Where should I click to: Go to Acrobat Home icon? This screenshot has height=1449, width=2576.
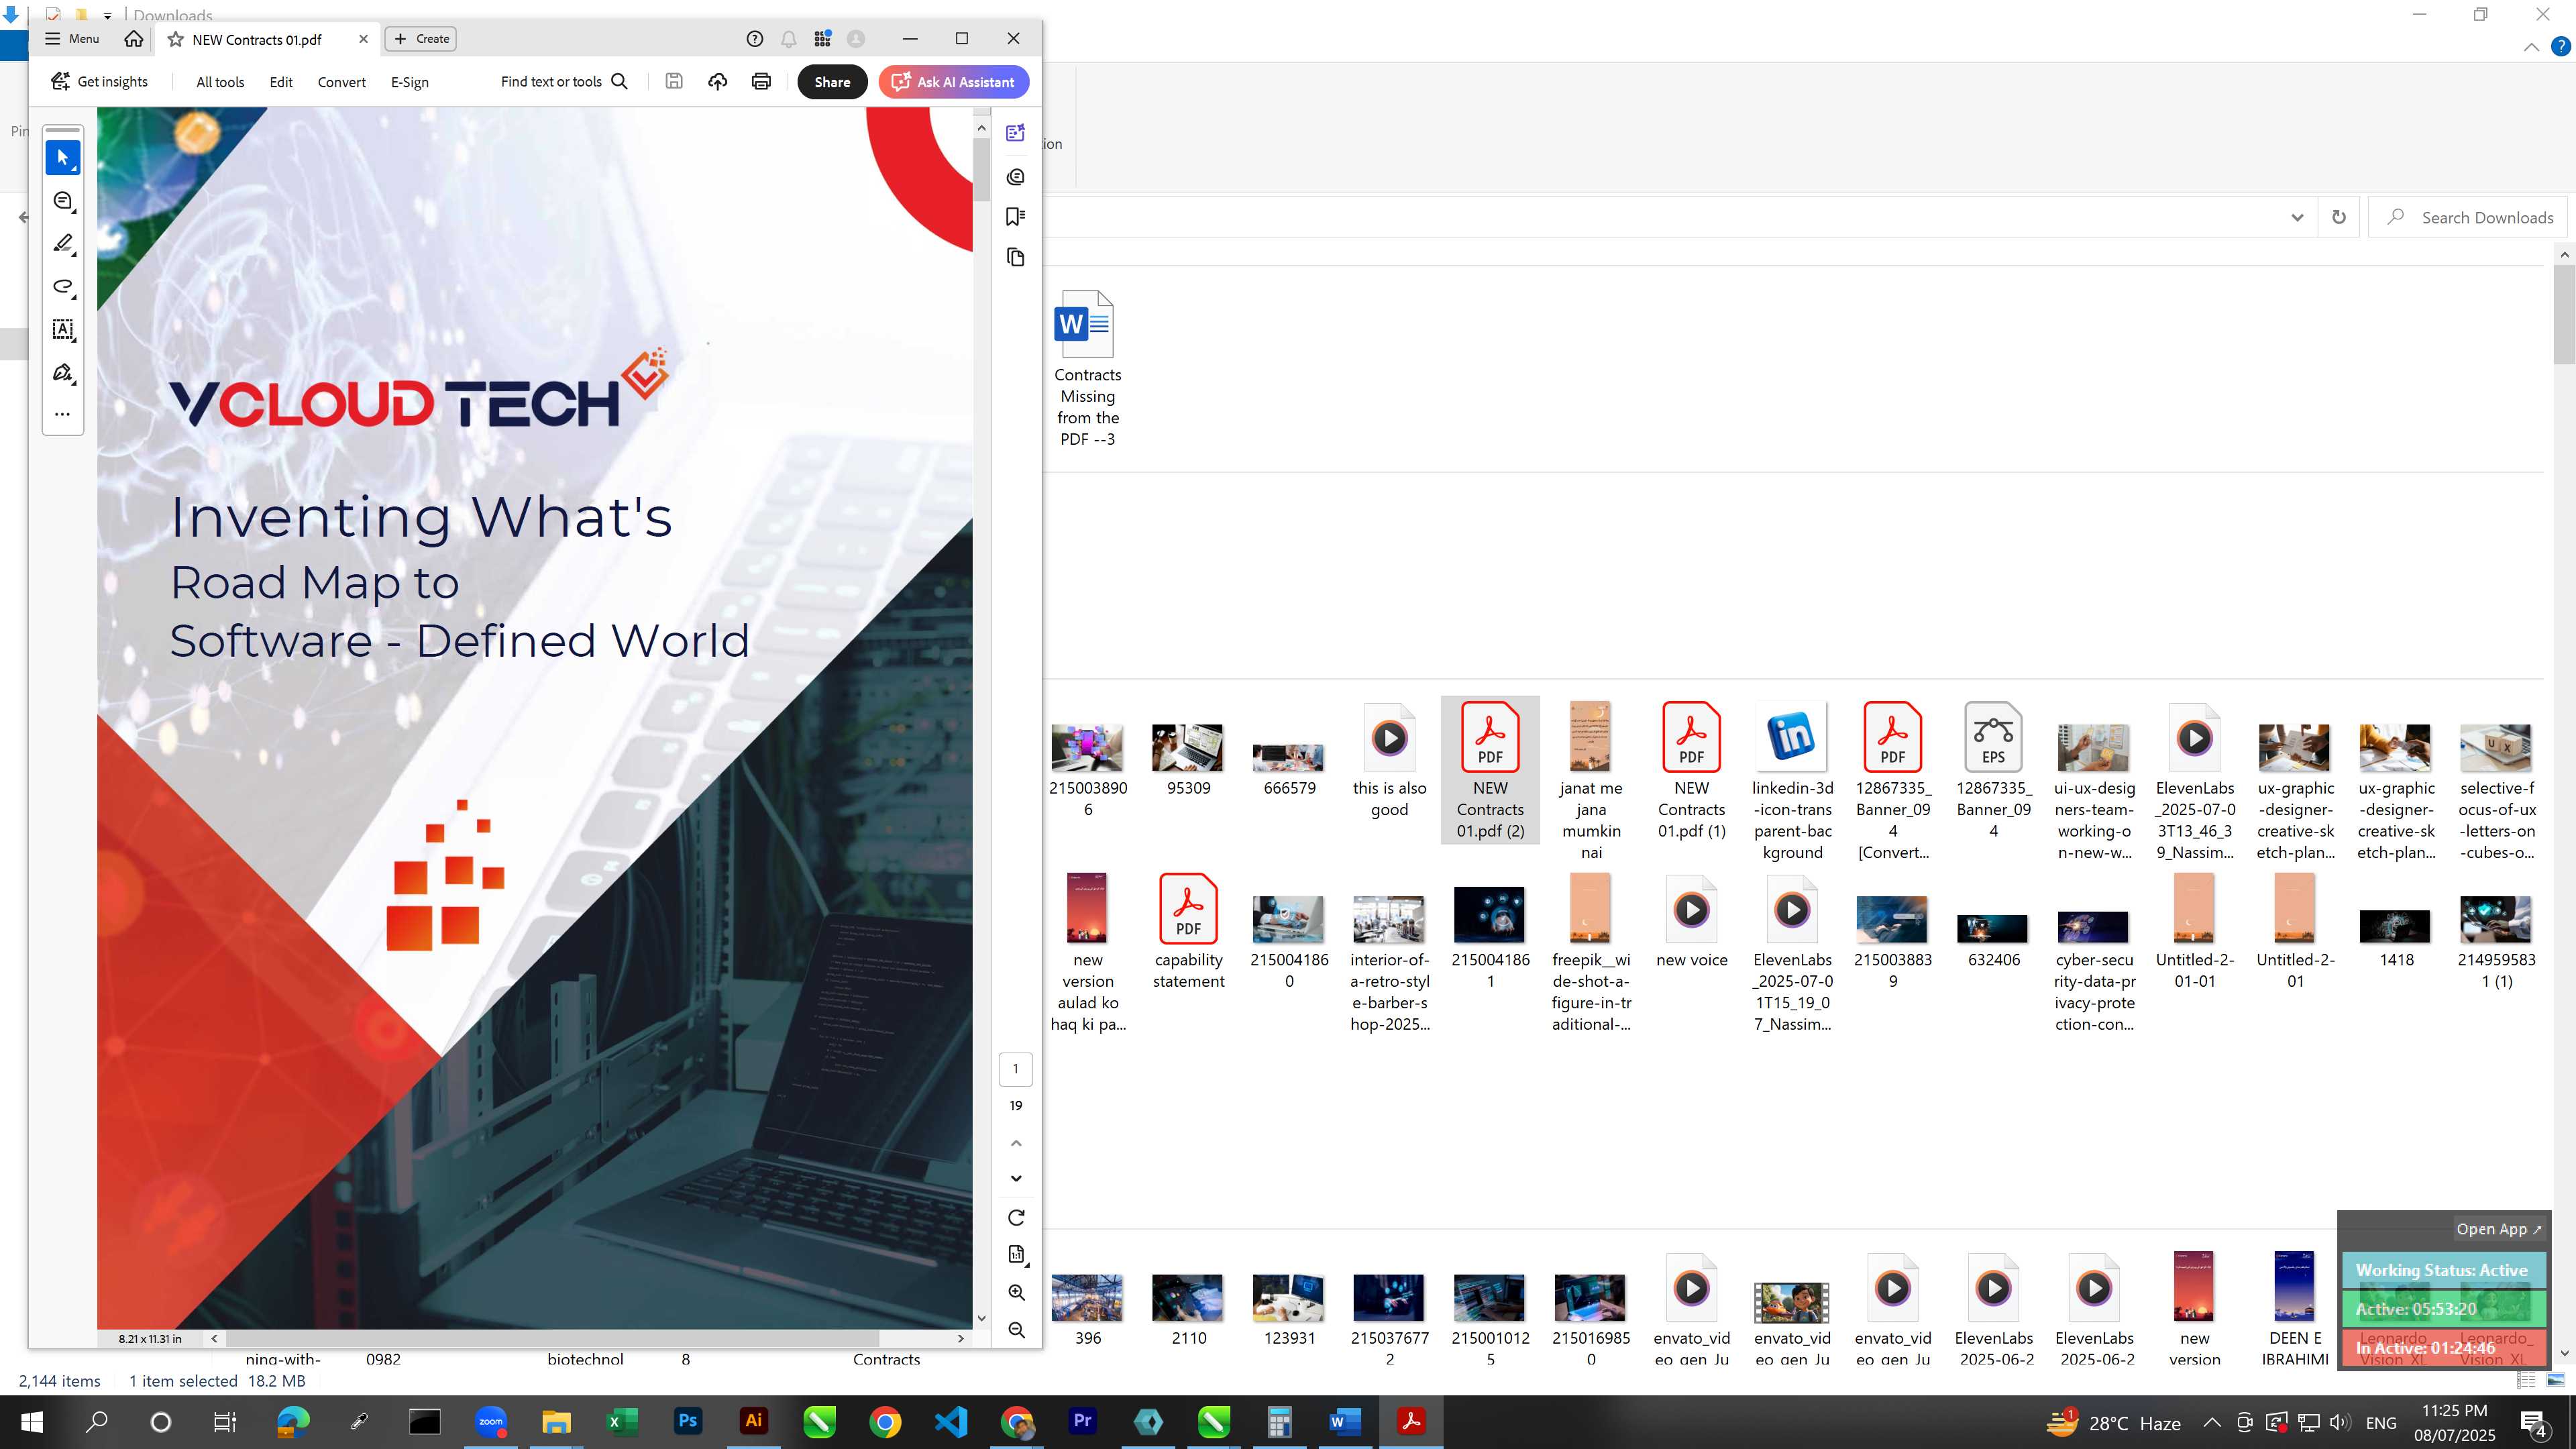pos(133,39)
